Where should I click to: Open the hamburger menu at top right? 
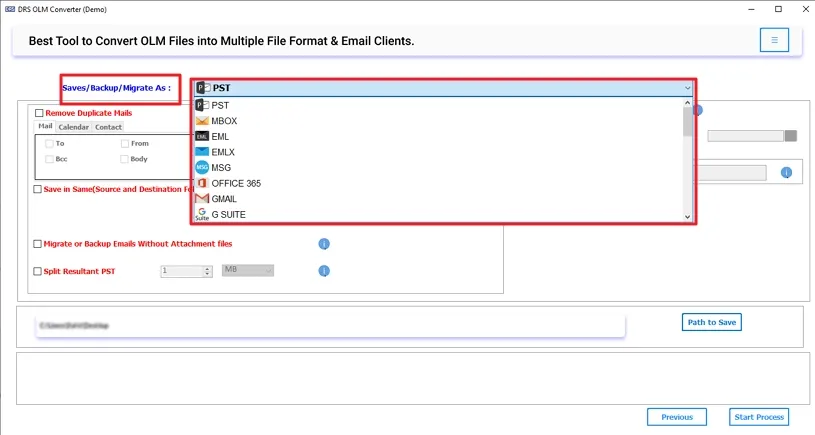[x=773, y=40]
